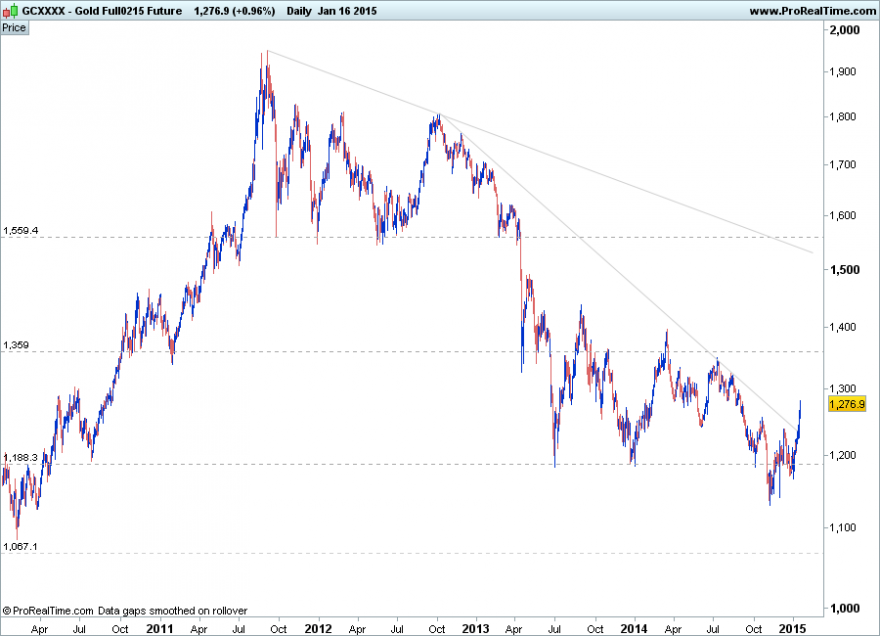Screen dimensions: 880x636
Task: Click the GCXXXX - Gold Full0215 Future title
Action: coord(102,11)
